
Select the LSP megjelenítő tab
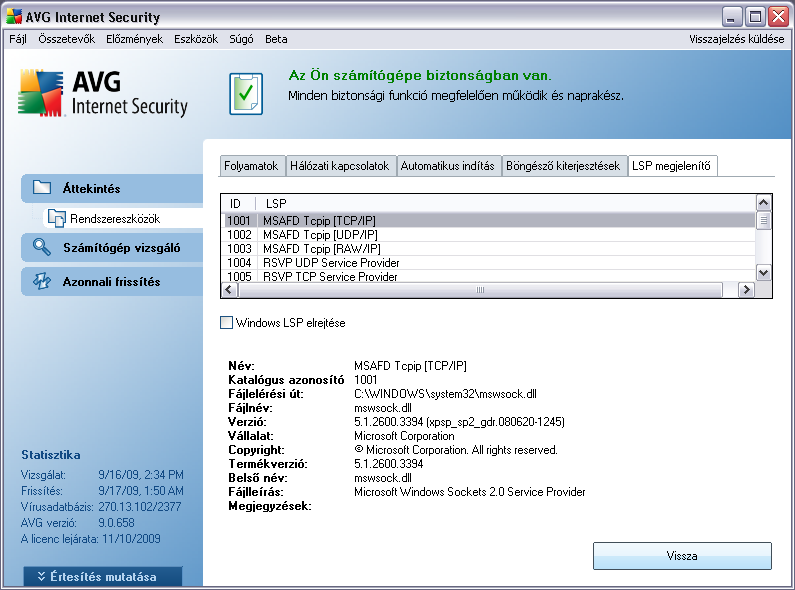(672, 166)
